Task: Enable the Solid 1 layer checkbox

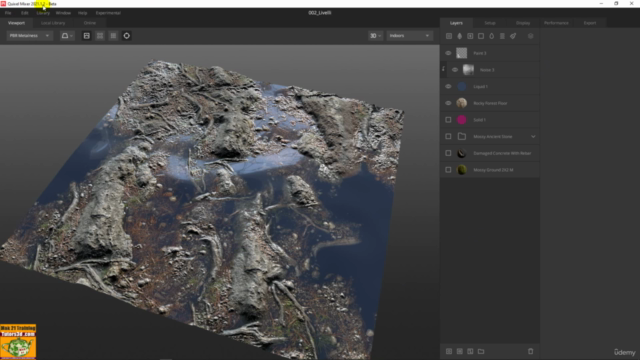Action: coord(448,120)
